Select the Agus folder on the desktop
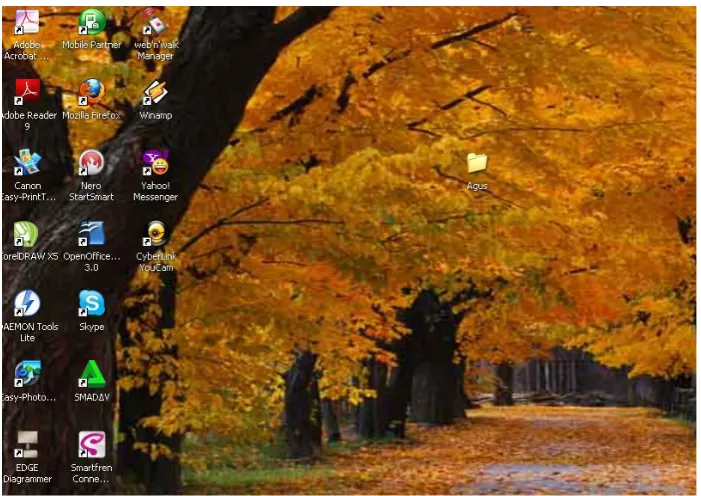This screenshot has height=496, width=701. [477, 163]
